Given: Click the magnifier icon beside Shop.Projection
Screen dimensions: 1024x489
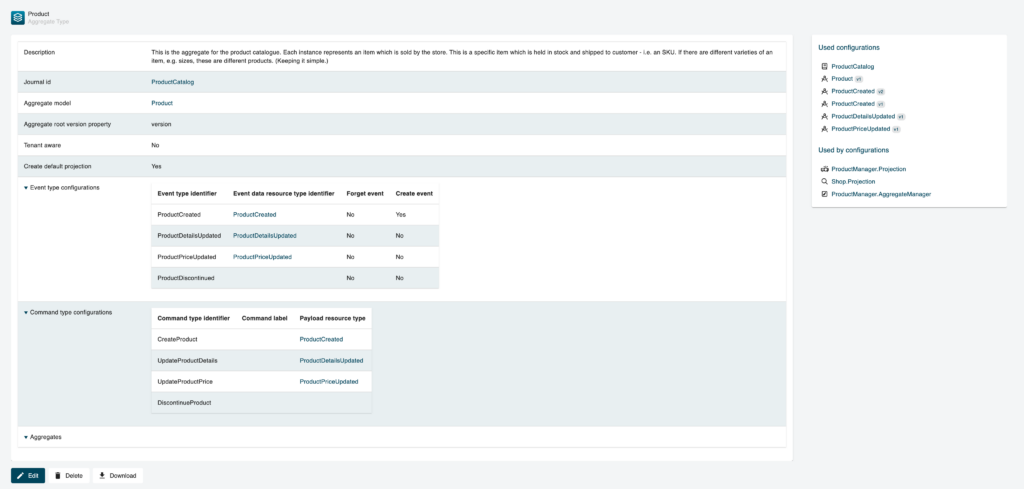Looking at the screenshot, I should (x=824, y=182).
